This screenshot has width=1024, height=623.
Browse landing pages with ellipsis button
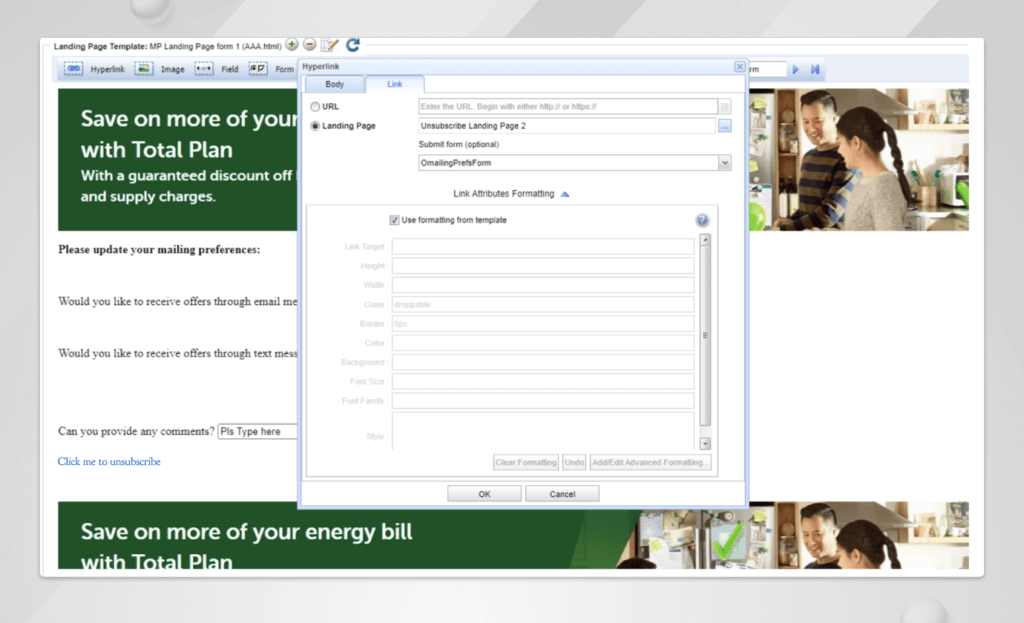(725, 126)
